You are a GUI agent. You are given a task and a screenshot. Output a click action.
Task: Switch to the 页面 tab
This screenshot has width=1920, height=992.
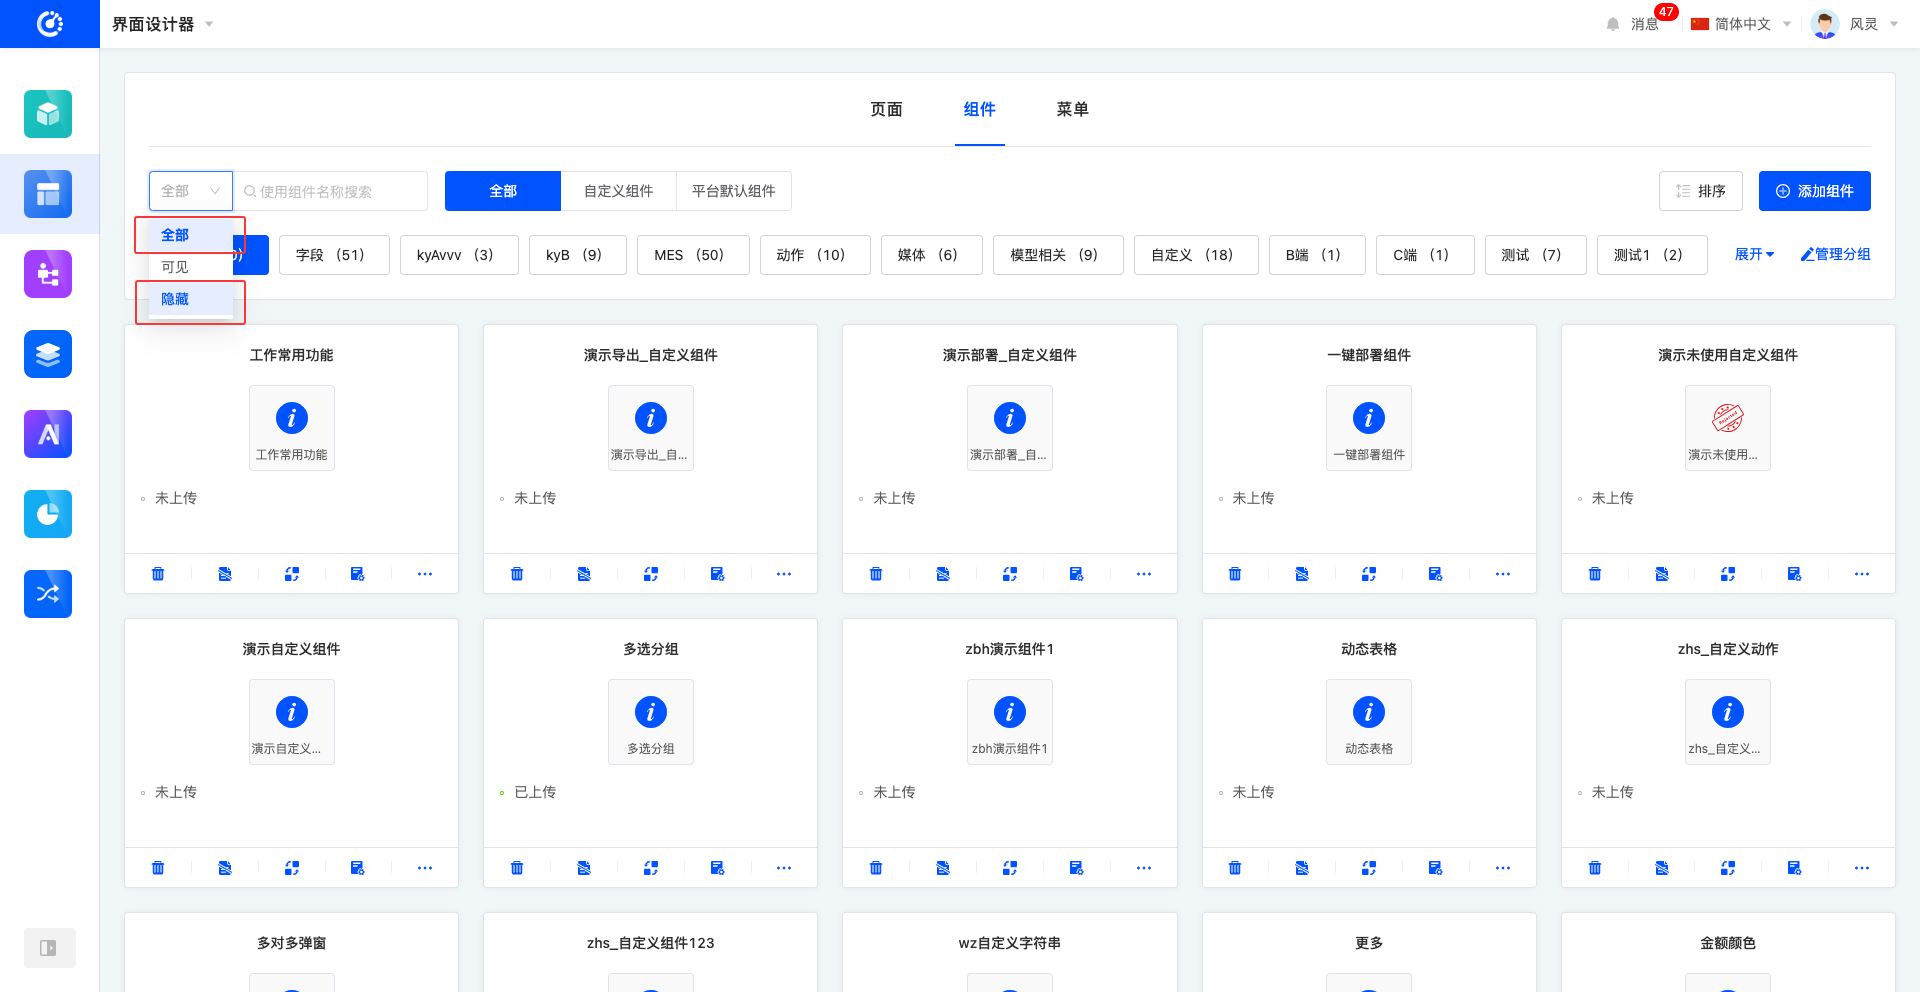[886, 110]
